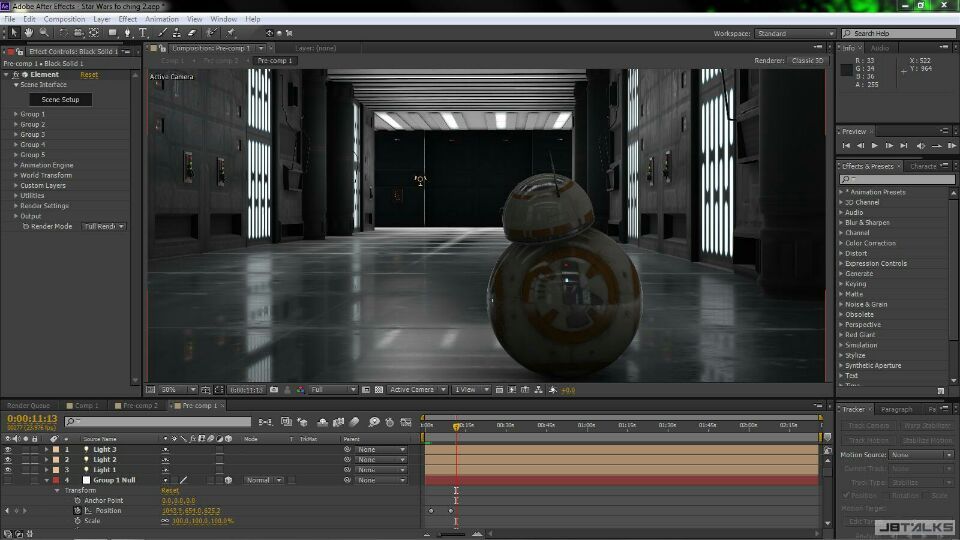Image resolution: width=960 pixels, height=540 pixels.
Task: Select the Hand tool in toolbar
Action: tap(29, 32)
